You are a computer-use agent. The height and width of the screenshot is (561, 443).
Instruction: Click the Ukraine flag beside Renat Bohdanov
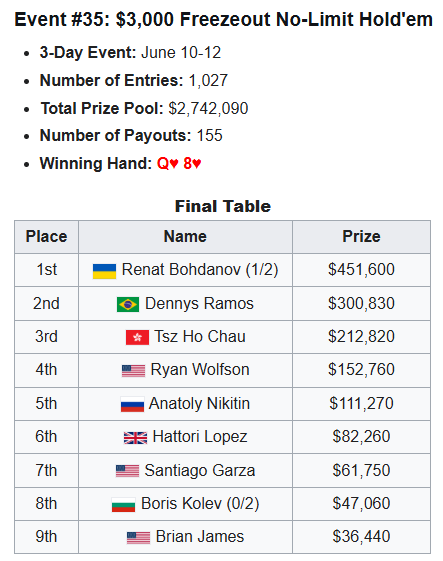104,271
